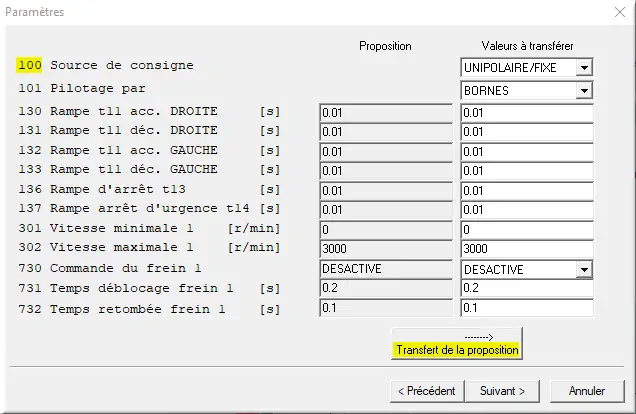Edit transfer value for 302 Vitesse maximale
This screenshot has height=414, width=636.
click(x=527, y=249)
